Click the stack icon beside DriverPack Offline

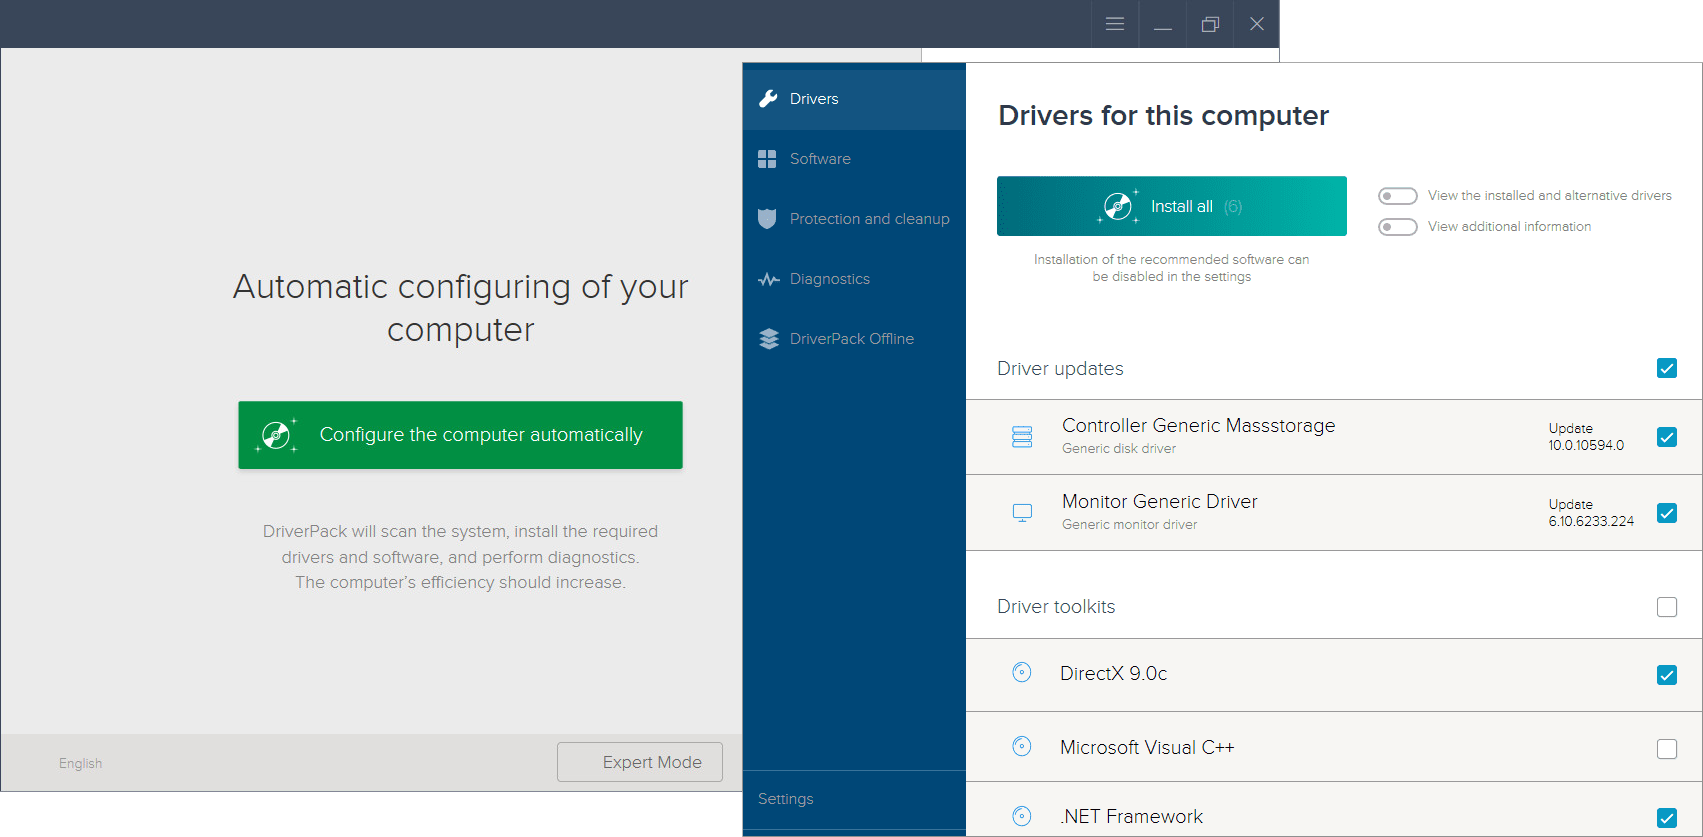click(x=768, y=339)
